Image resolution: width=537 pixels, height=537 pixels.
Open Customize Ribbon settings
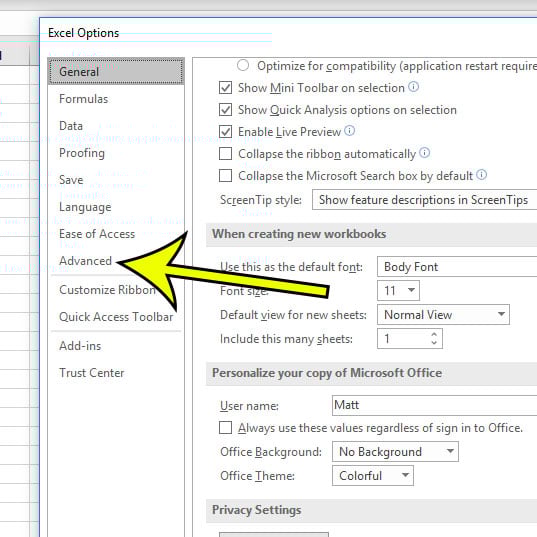(107, 290)
